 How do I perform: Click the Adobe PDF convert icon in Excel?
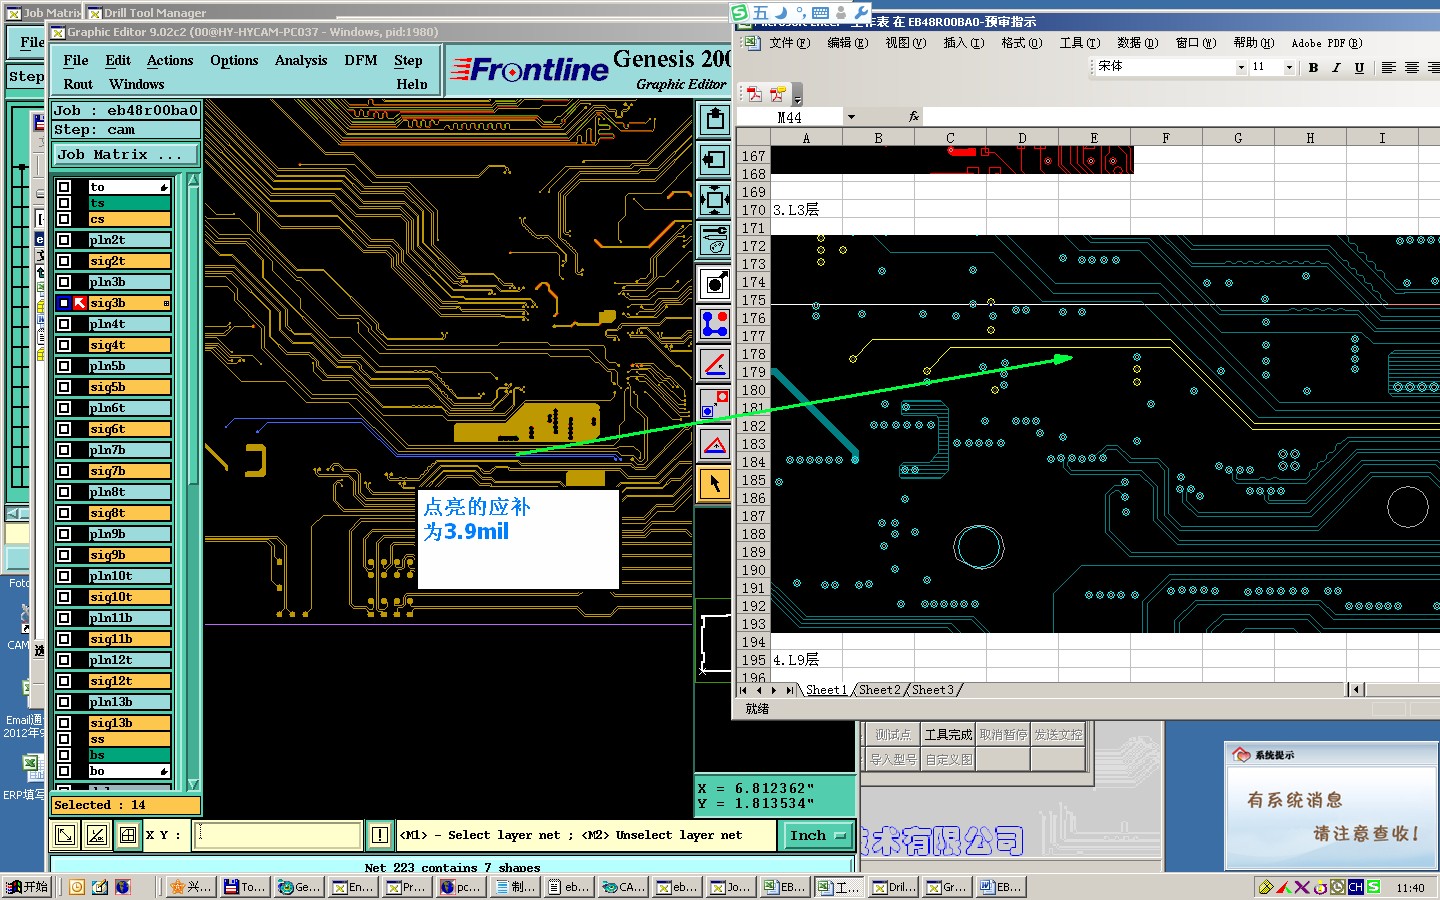755,94
